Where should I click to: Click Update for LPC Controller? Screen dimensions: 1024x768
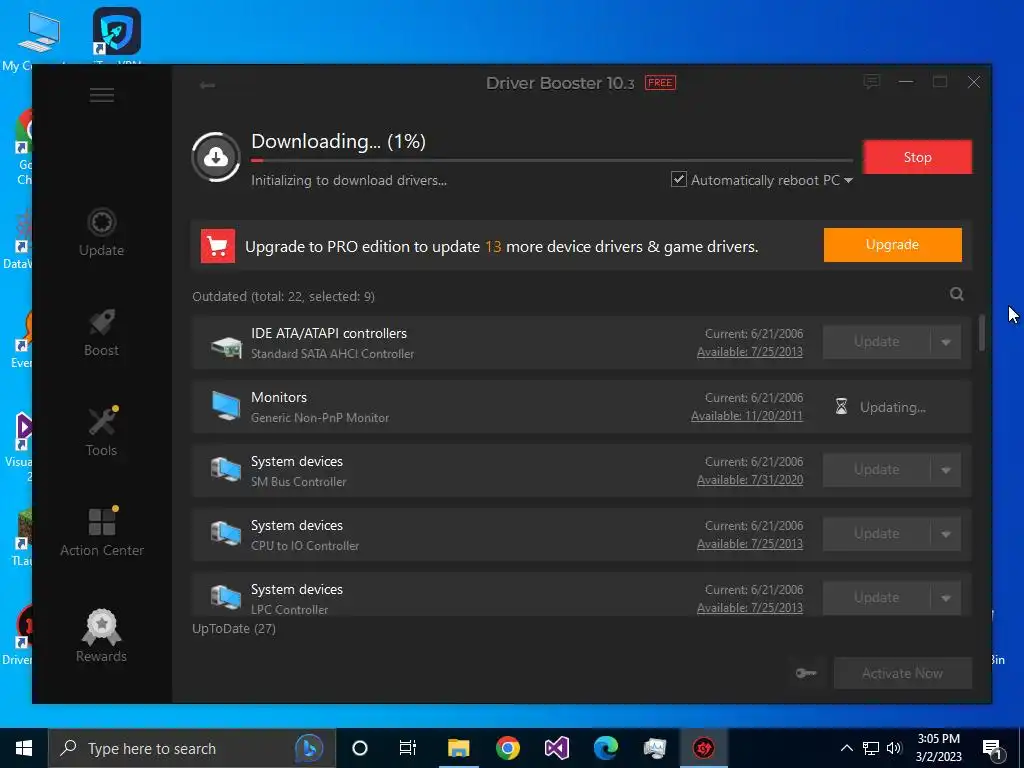876,598
